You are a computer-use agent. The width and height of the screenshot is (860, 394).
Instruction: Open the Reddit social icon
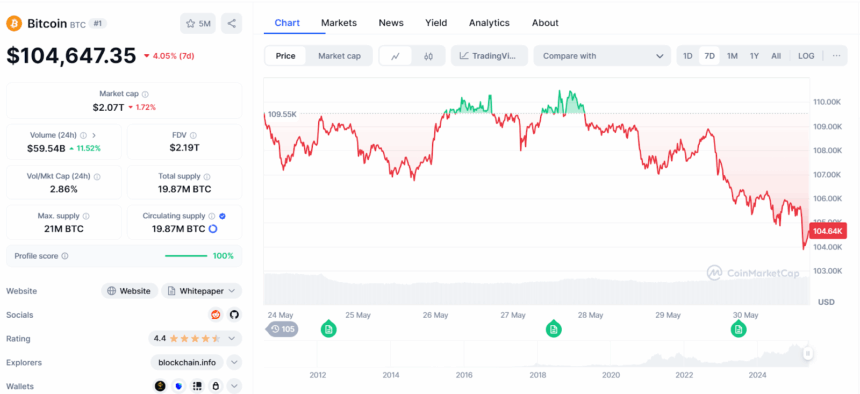pyautogui.click(x=216, y=315)
